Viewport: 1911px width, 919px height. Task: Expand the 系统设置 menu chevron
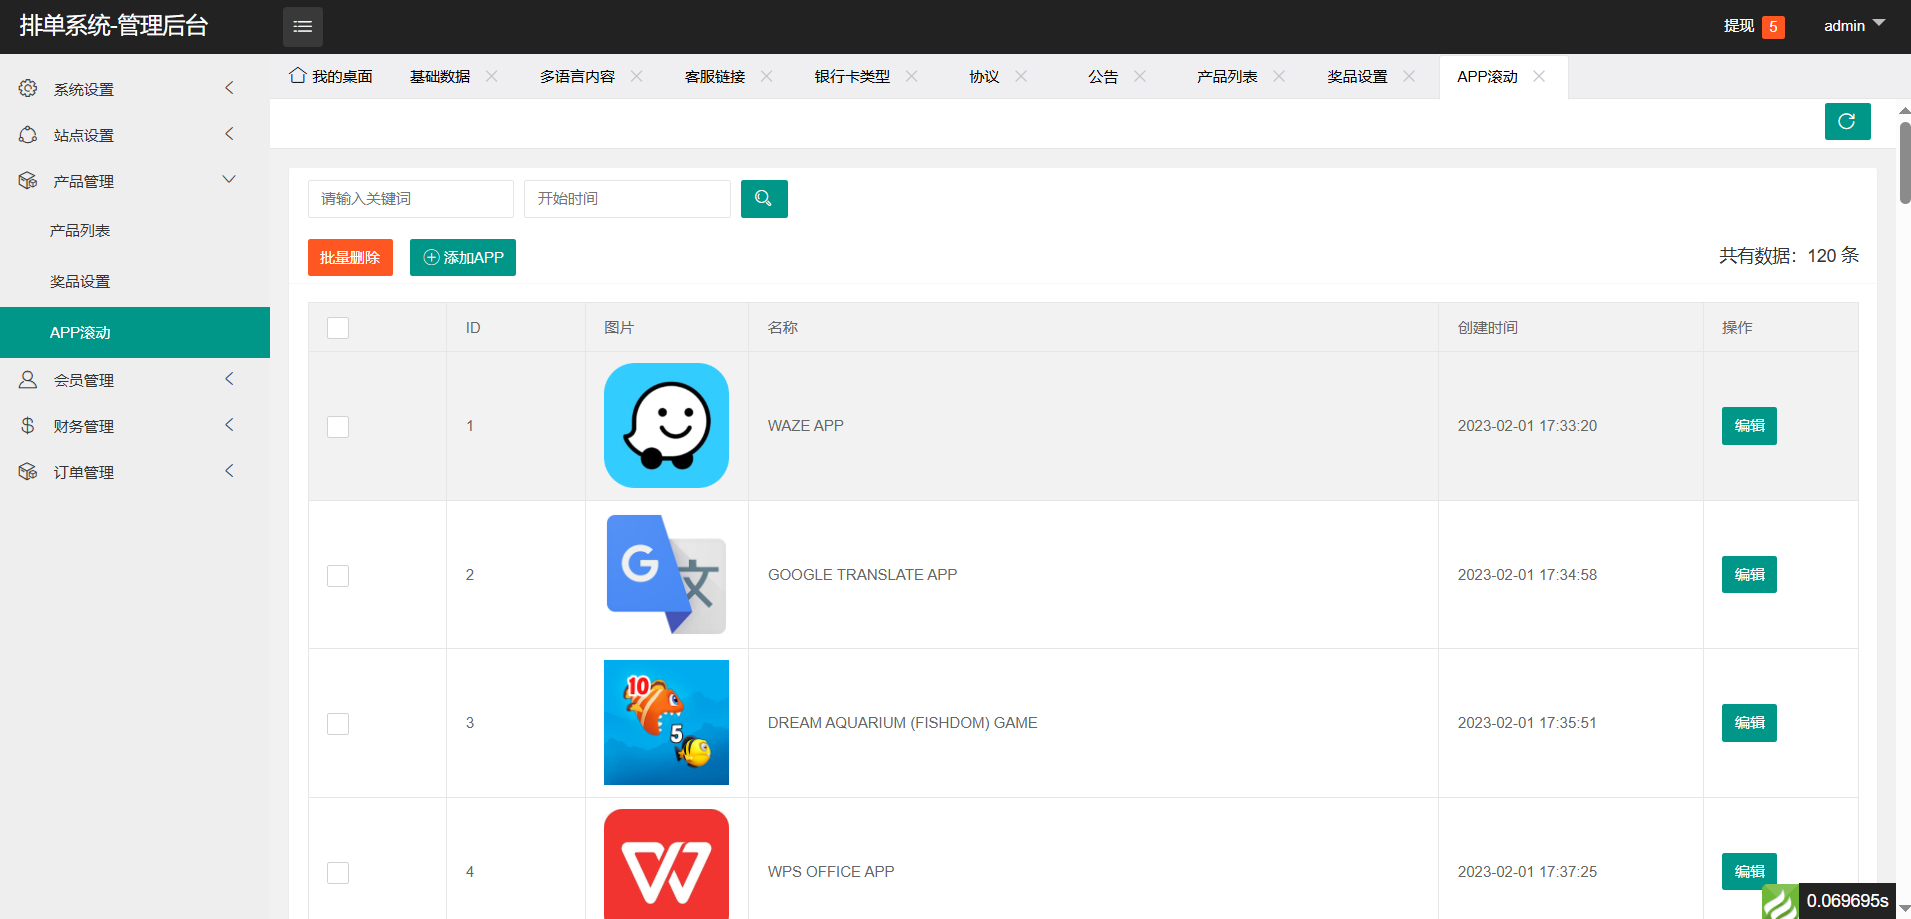[229, 88]
